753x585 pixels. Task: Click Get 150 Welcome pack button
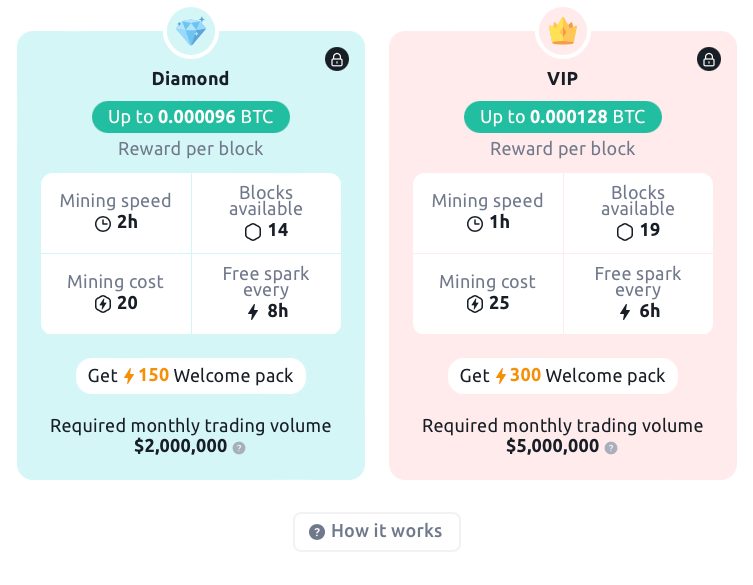(191, 376)
